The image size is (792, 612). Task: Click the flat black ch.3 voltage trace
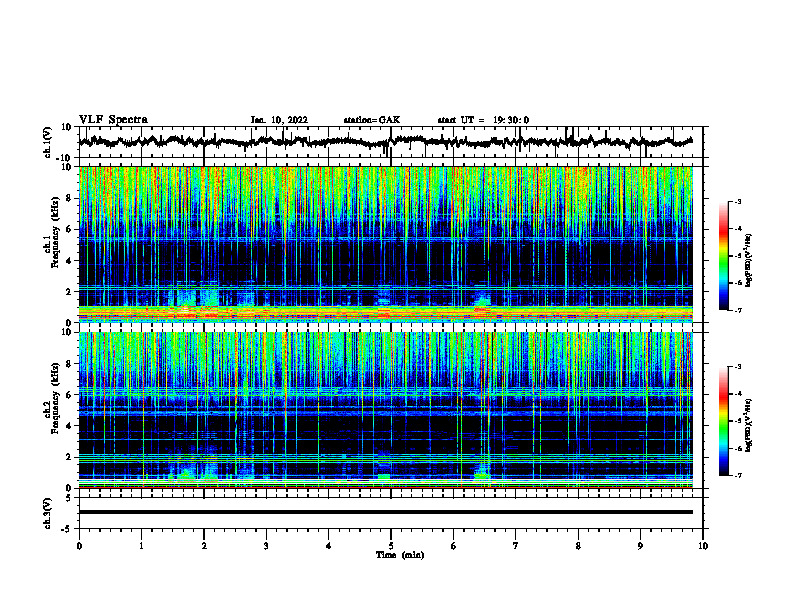click(x=386, y=512)
